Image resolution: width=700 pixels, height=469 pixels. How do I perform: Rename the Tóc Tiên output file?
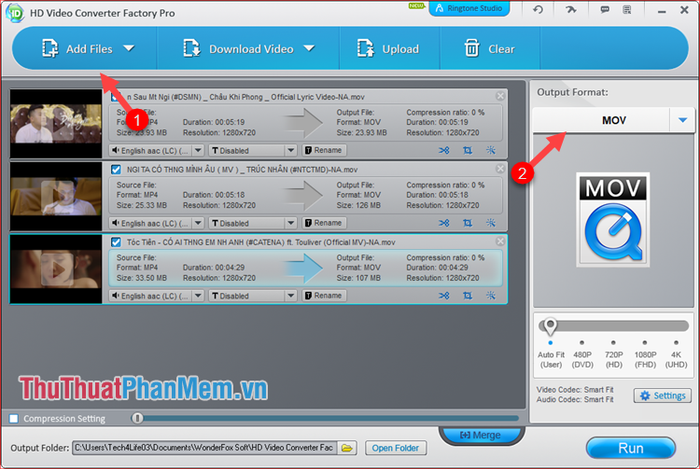tap(324, 296)
